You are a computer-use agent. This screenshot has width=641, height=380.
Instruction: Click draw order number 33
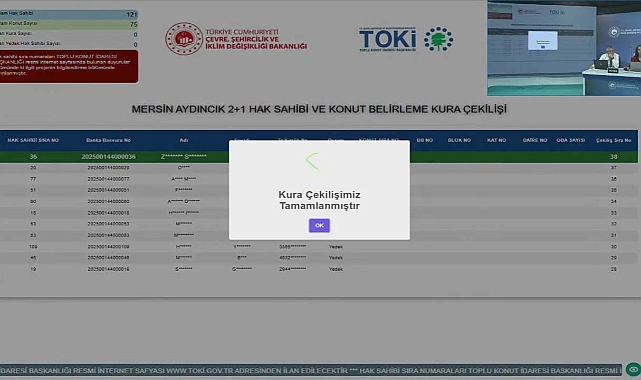tap(614, 213)
